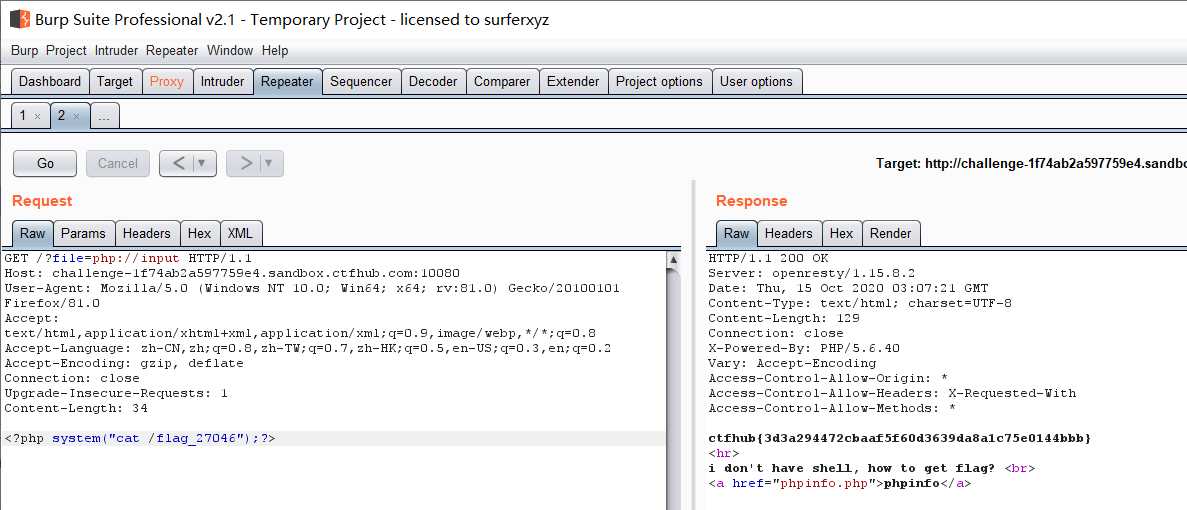Switch Response view to Headers
Viewport: 1187px width, 510px height.
[x=789, y=233]
